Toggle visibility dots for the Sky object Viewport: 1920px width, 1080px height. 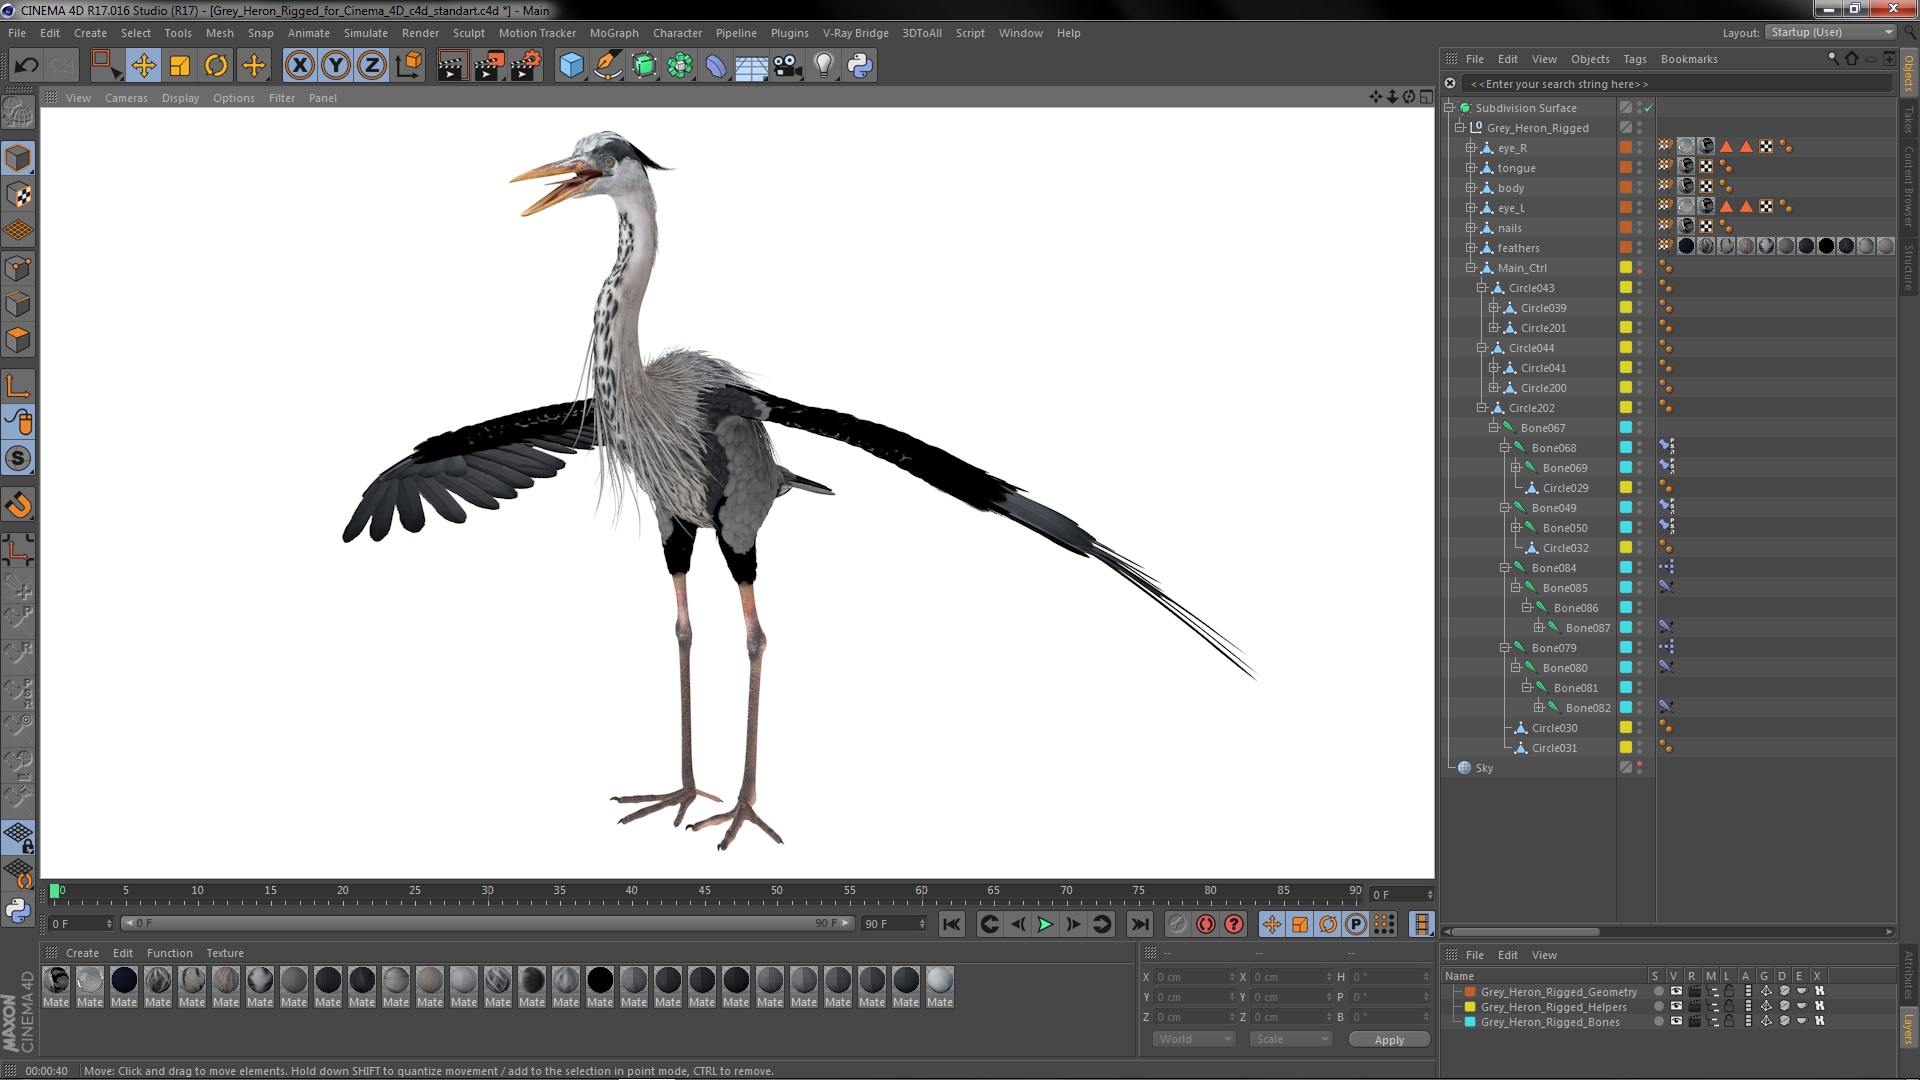1639,768
